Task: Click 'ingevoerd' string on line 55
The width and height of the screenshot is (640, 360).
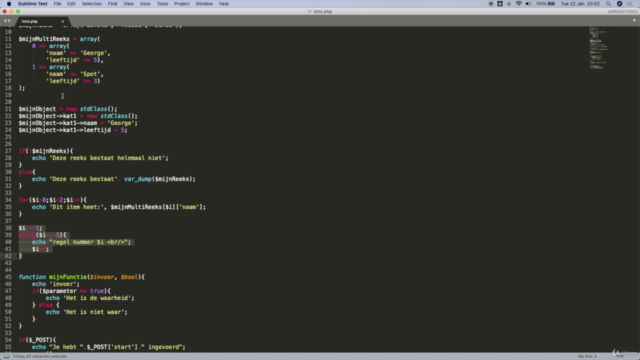Action: (x=163, y=347)
